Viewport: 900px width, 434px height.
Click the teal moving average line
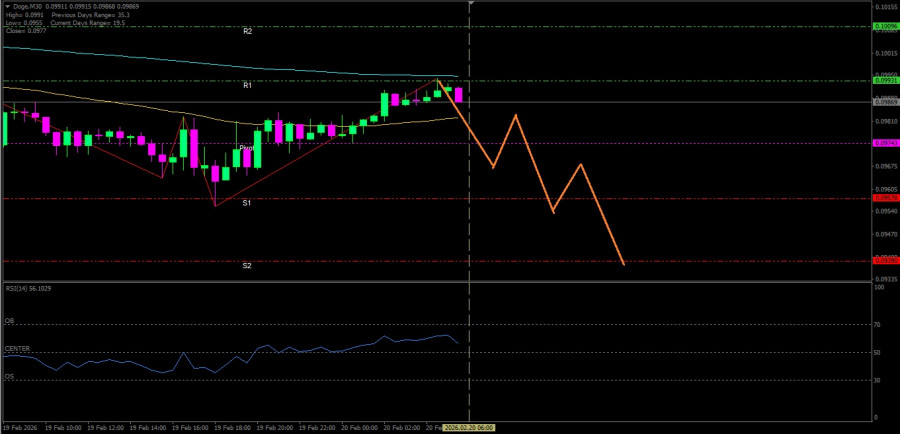[230, 64]
